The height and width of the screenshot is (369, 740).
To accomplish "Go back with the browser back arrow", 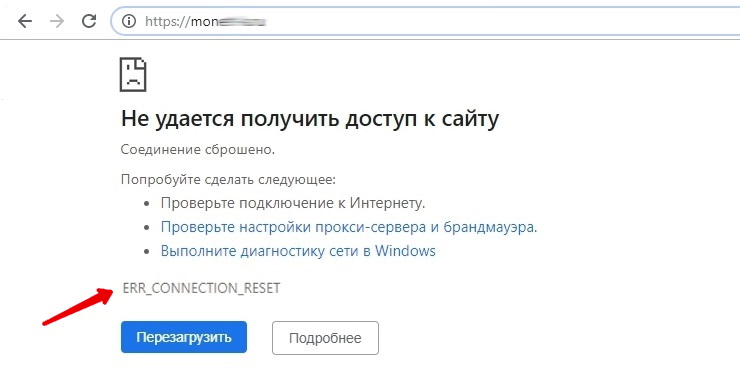I will [x=25, y=21].
